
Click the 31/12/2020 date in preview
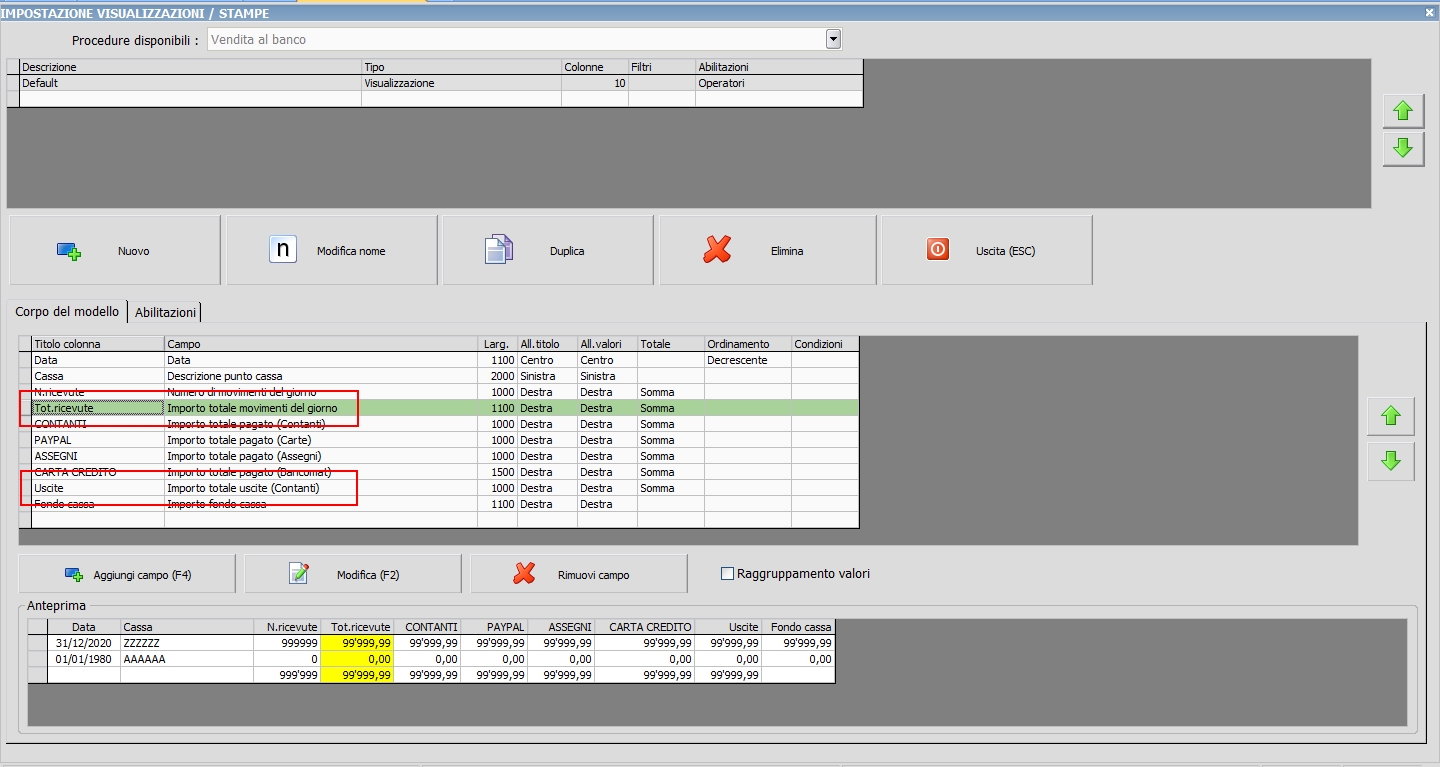coord(84,643)
